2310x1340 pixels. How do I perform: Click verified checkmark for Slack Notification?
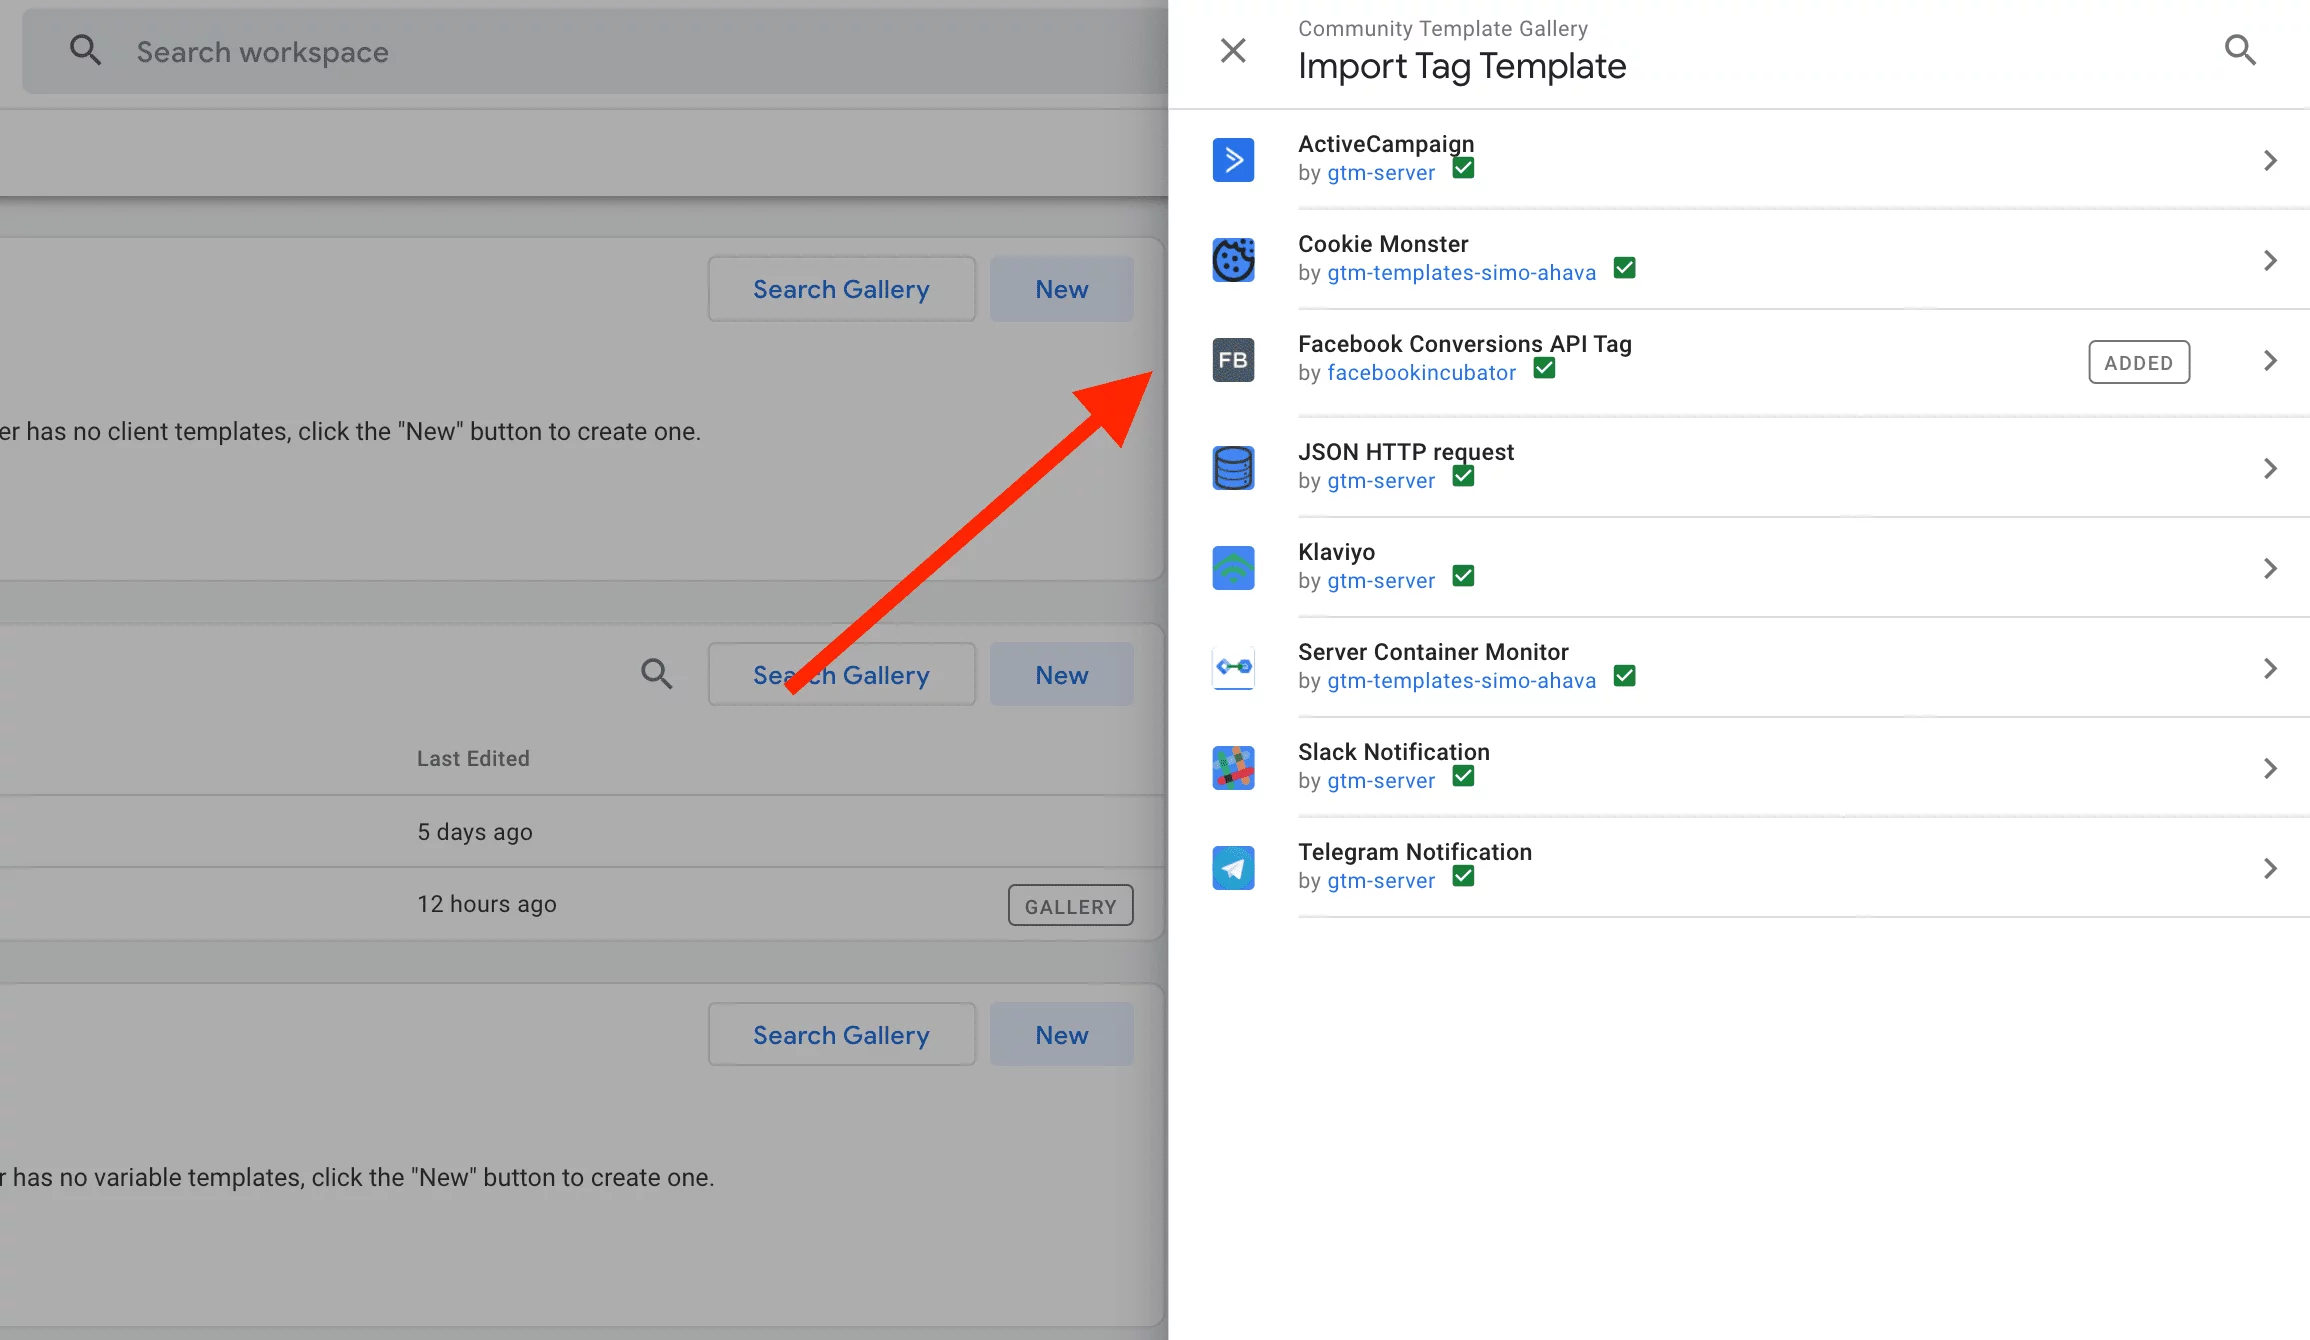point(1463,776)
